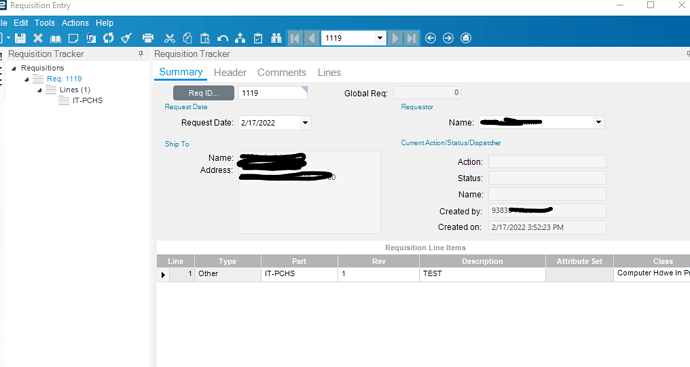Click the Undo arrow icon
The width and height of the screenshot is (690, 367).
223,39
